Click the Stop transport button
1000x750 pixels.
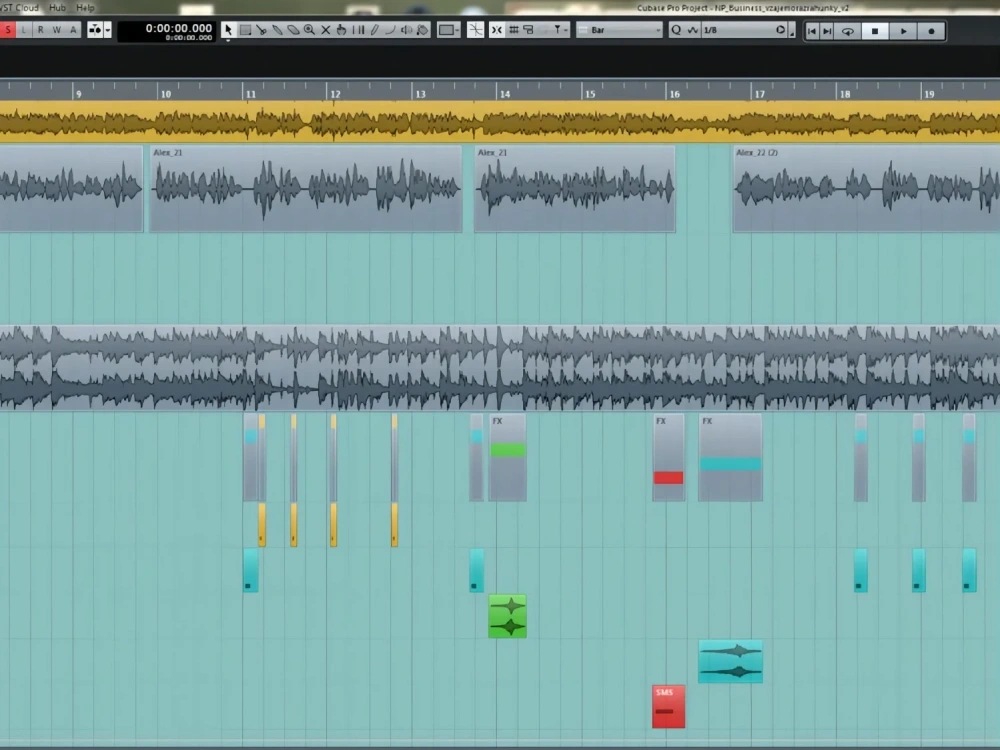[x=875, y=31]
